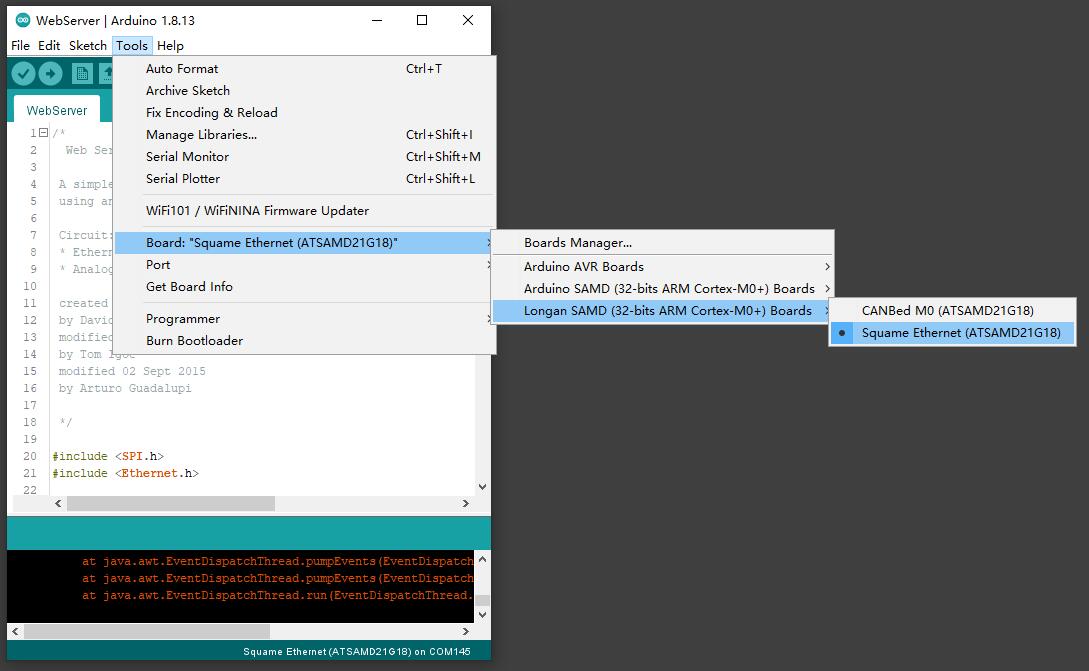Expand Arduino AVR Boards submenu
The image size is (1089, 671).
coord(663,267)
